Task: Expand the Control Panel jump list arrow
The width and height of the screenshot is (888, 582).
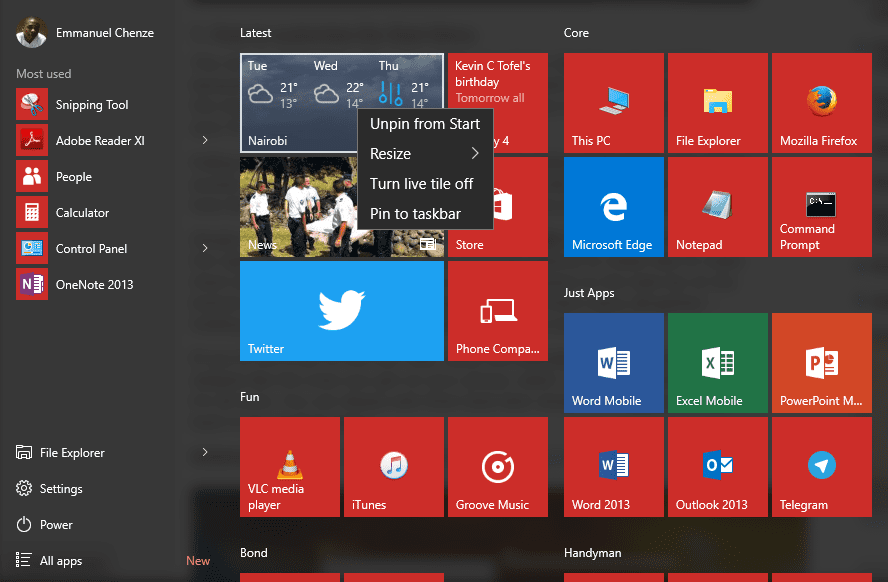Action: 205,249
